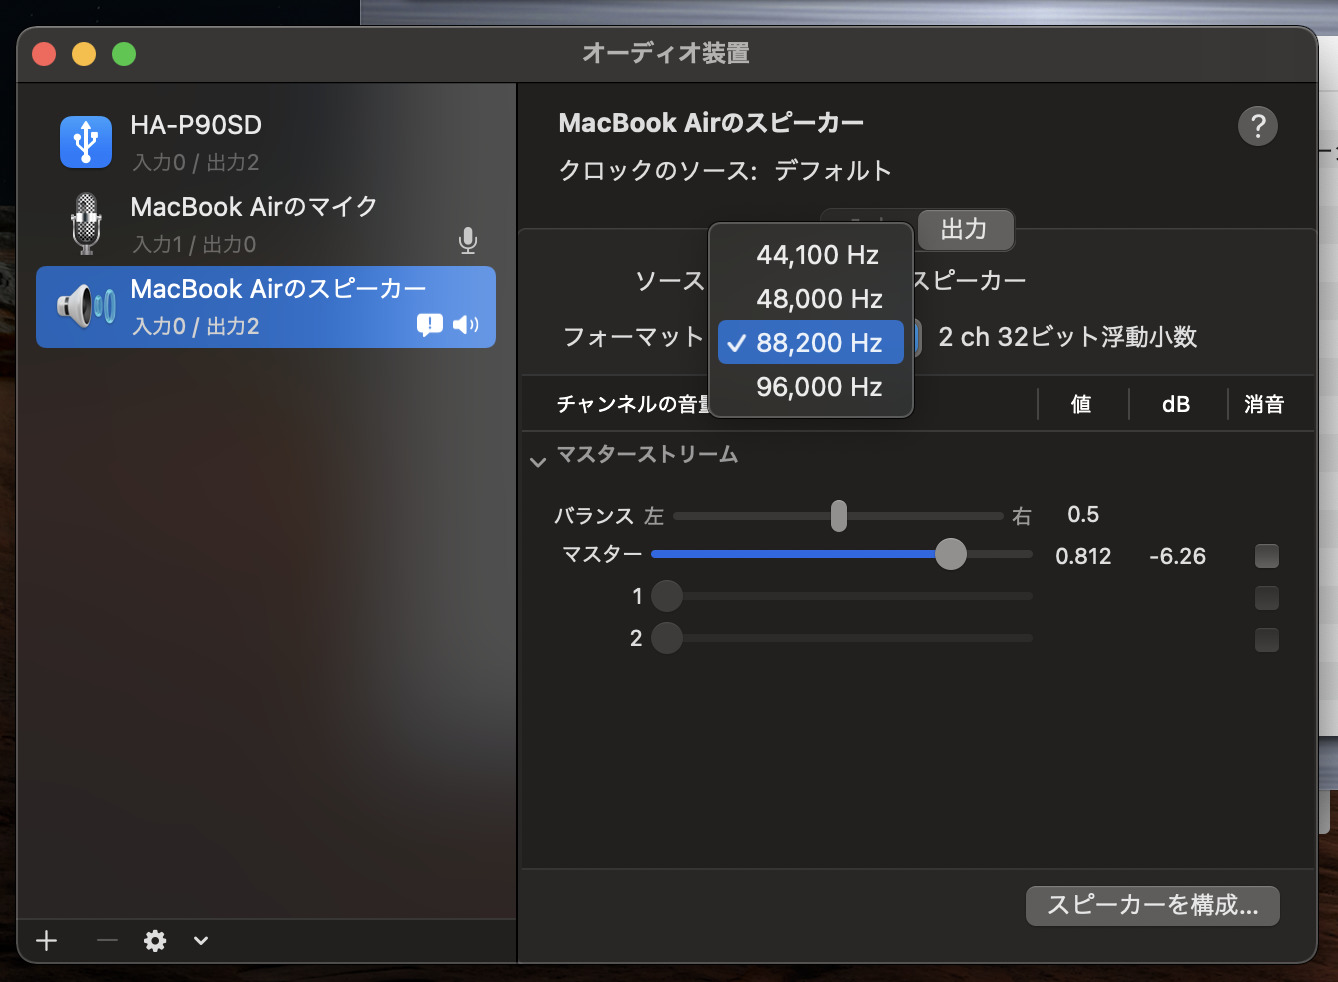
Task: Toggle mute checkbox for channel 1
Action: pos(1266,598)
